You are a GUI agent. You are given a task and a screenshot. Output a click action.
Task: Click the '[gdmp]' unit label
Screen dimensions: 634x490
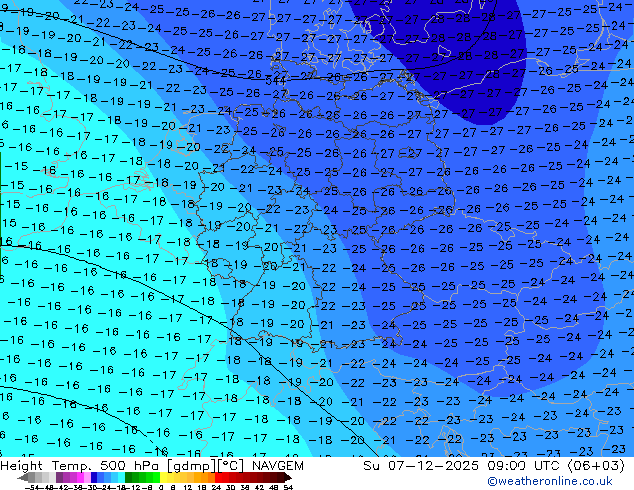[192, 466]
